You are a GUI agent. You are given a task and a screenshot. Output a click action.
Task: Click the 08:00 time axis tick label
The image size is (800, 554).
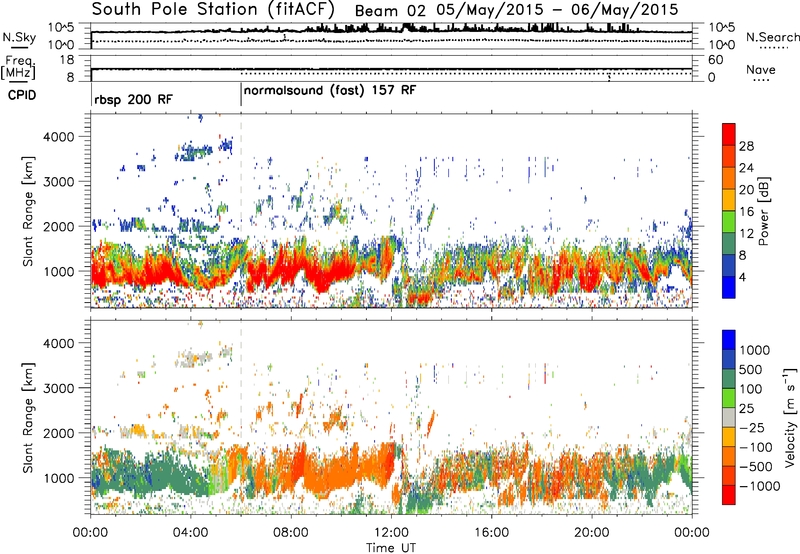click(291, 532)
